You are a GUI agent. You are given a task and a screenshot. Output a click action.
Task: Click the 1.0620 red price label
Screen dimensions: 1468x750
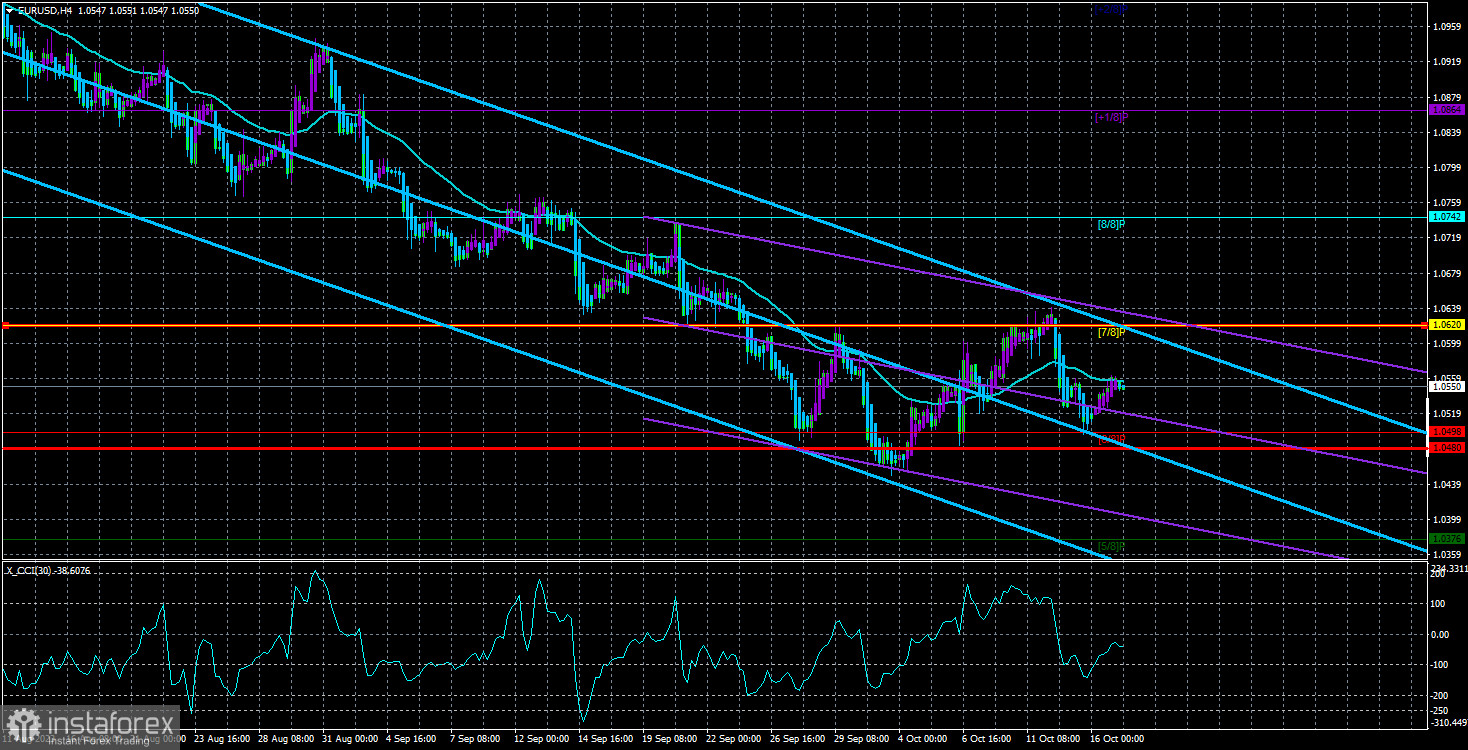point(1447,325)
